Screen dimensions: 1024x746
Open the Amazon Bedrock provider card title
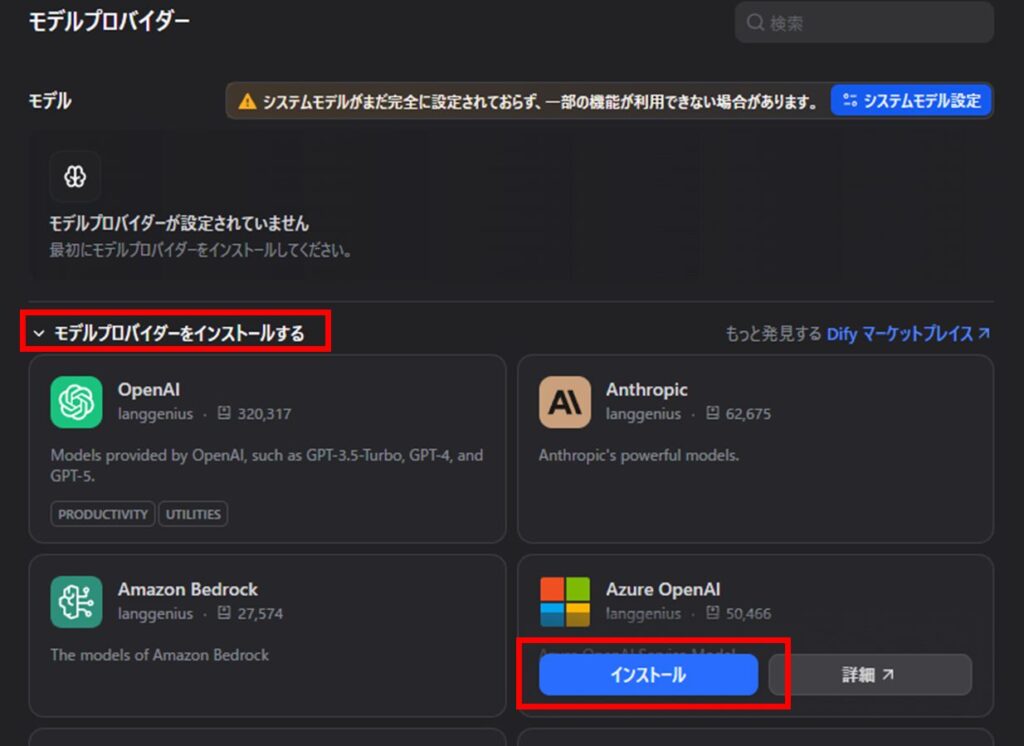188,590
